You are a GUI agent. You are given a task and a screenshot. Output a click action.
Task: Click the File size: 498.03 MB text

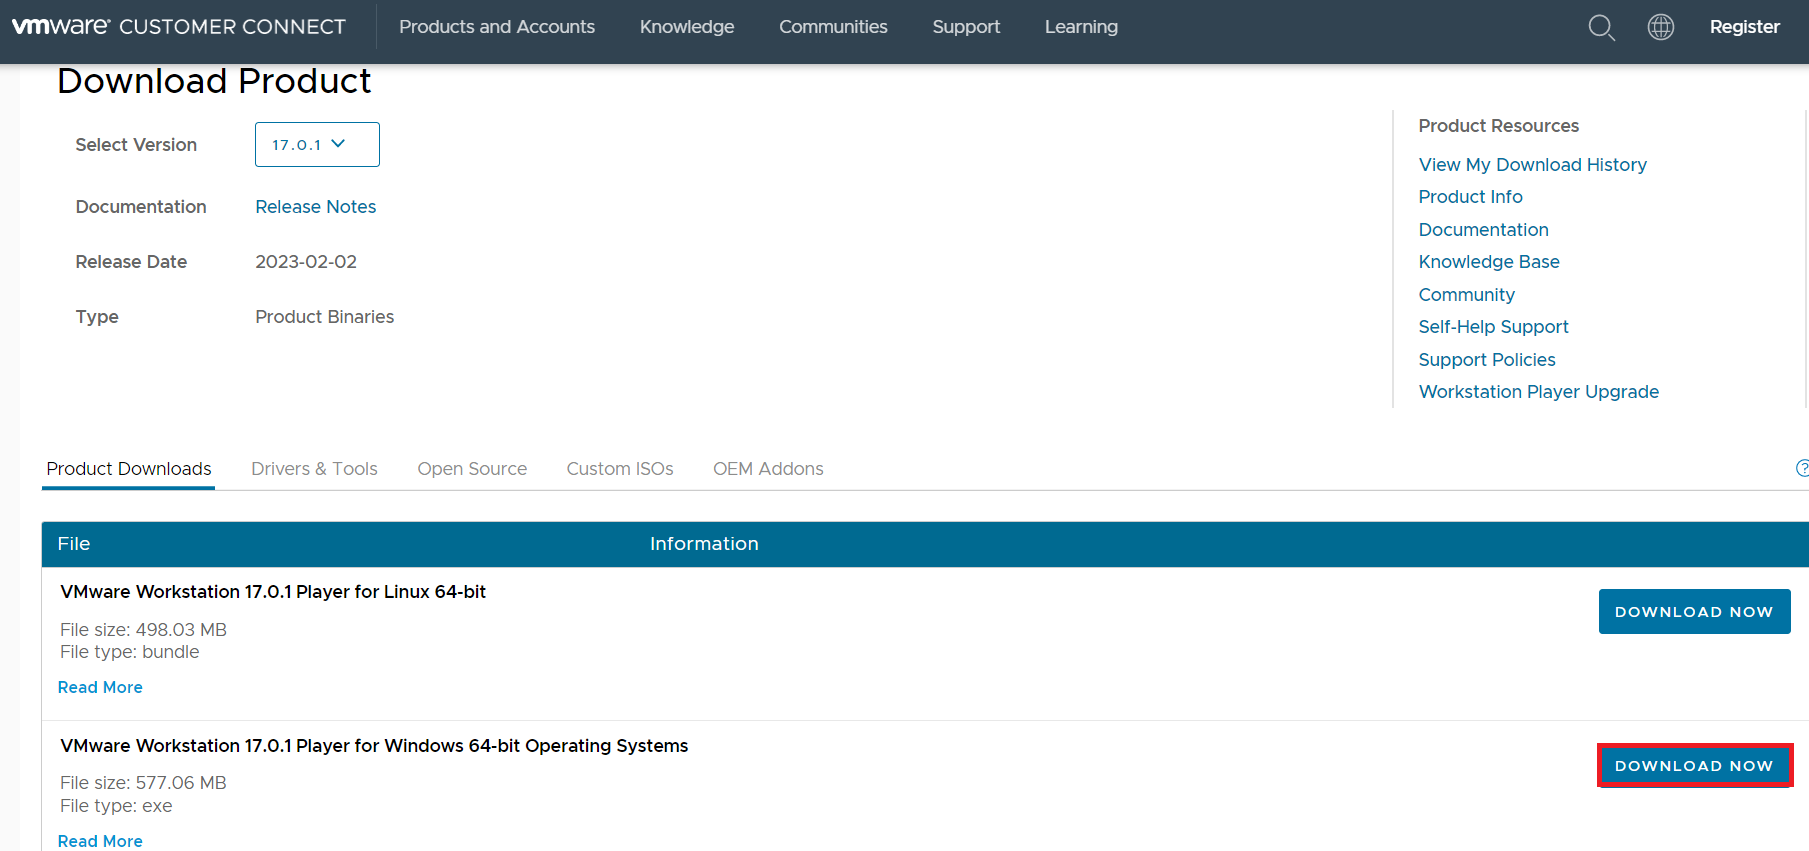143,630
